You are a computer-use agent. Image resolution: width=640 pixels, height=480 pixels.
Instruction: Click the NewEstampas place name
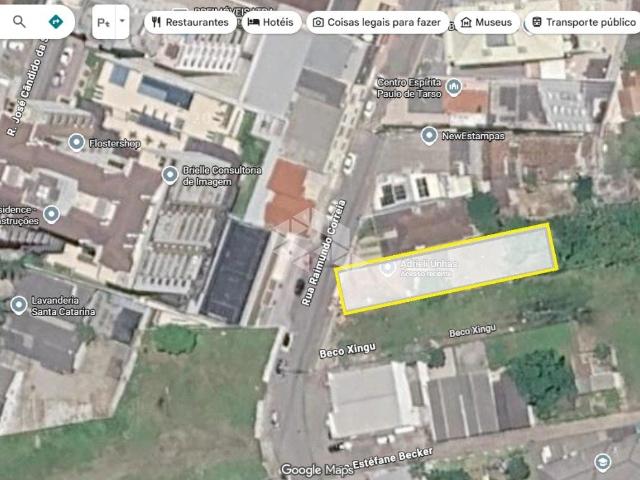coord(473,136)
